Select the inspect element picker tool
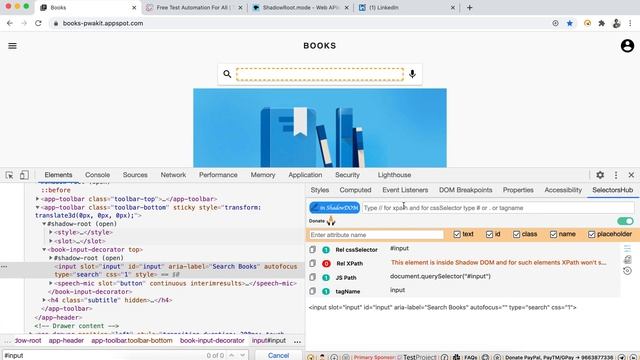640x360 pixels. tap(9, 175)
